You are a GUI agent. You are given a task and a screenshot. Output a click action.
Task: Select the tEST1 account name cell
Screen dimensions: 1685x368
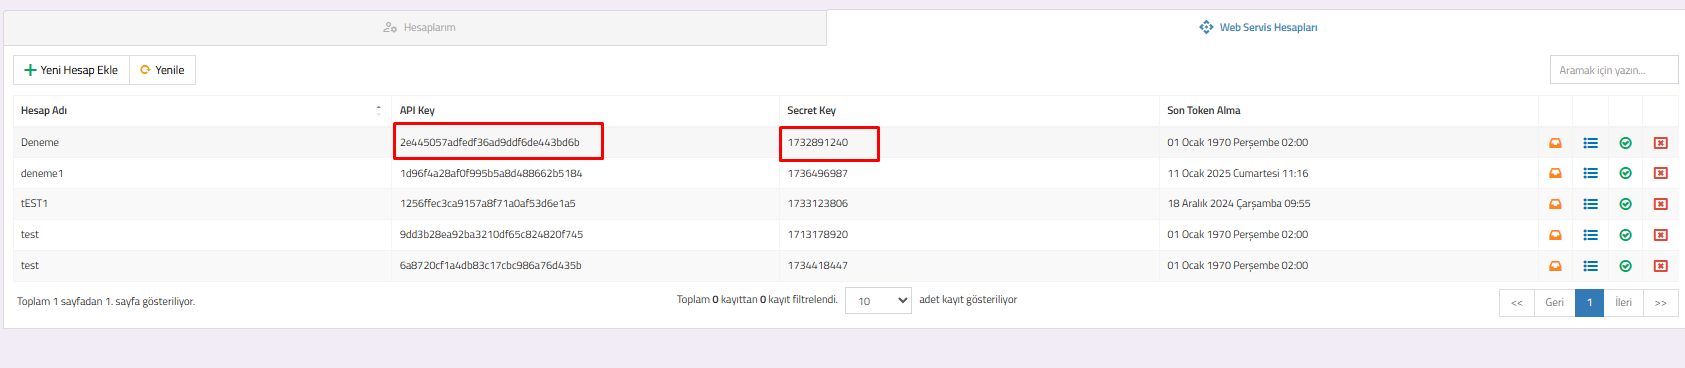tap(201, 204)
